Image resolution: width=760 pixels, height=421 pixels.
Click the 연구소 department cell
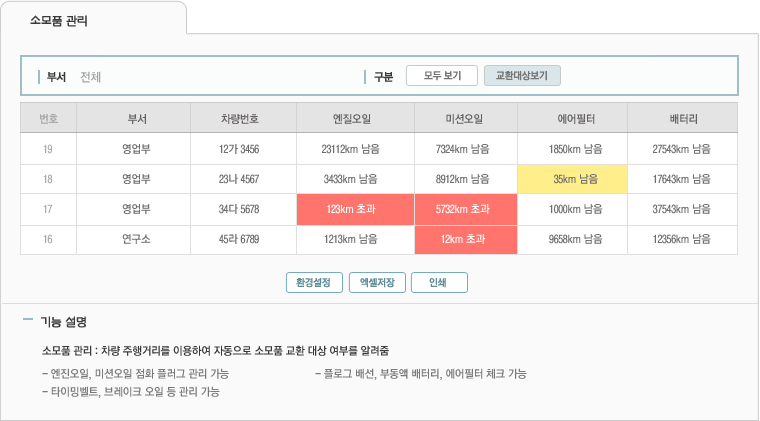point(133,239)
